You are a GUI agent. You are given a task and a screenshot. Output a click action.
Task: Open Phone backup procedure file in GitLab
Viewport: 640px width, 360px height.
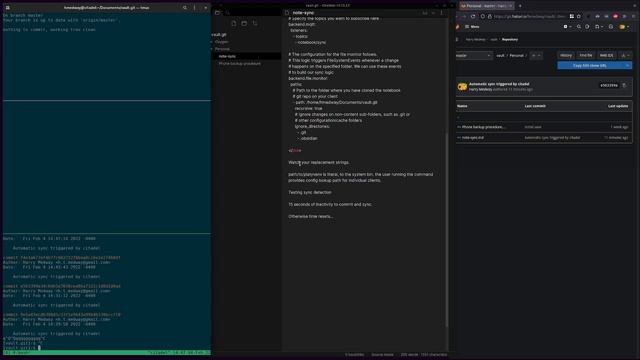[483, 127]
